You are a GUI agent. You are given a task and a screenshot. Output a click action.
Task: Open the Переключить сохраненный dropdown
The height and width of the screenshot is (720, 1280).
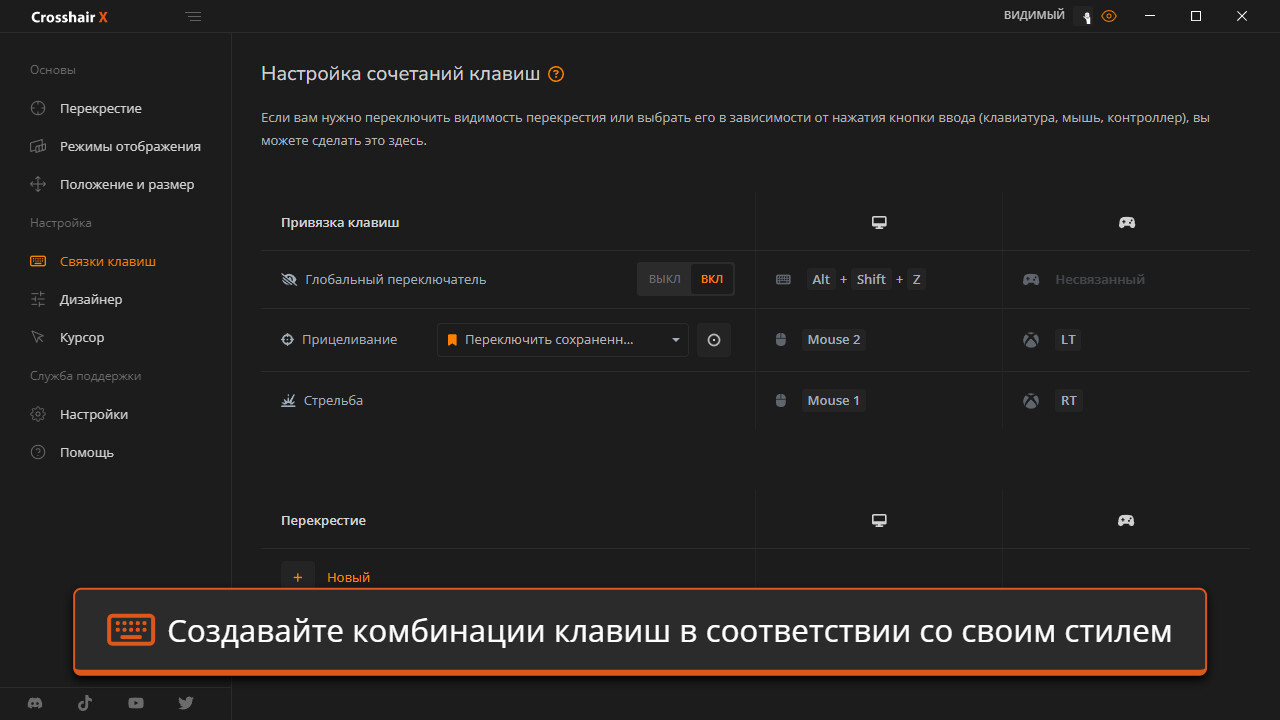562,339
